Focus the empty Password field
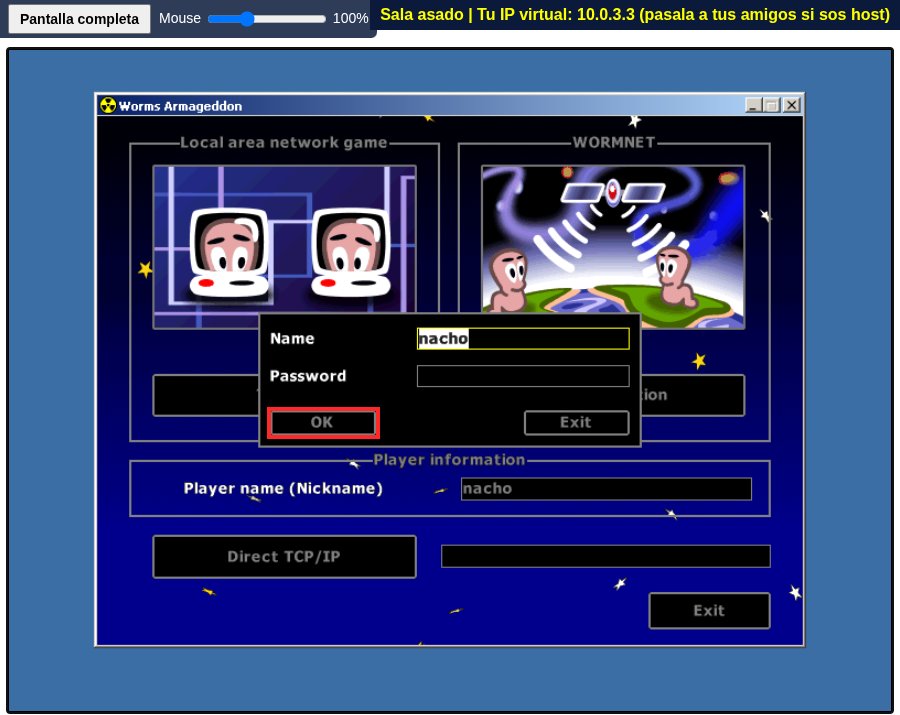Image resolution: width=900 pixels, height=715 pixels. point(523,376)
